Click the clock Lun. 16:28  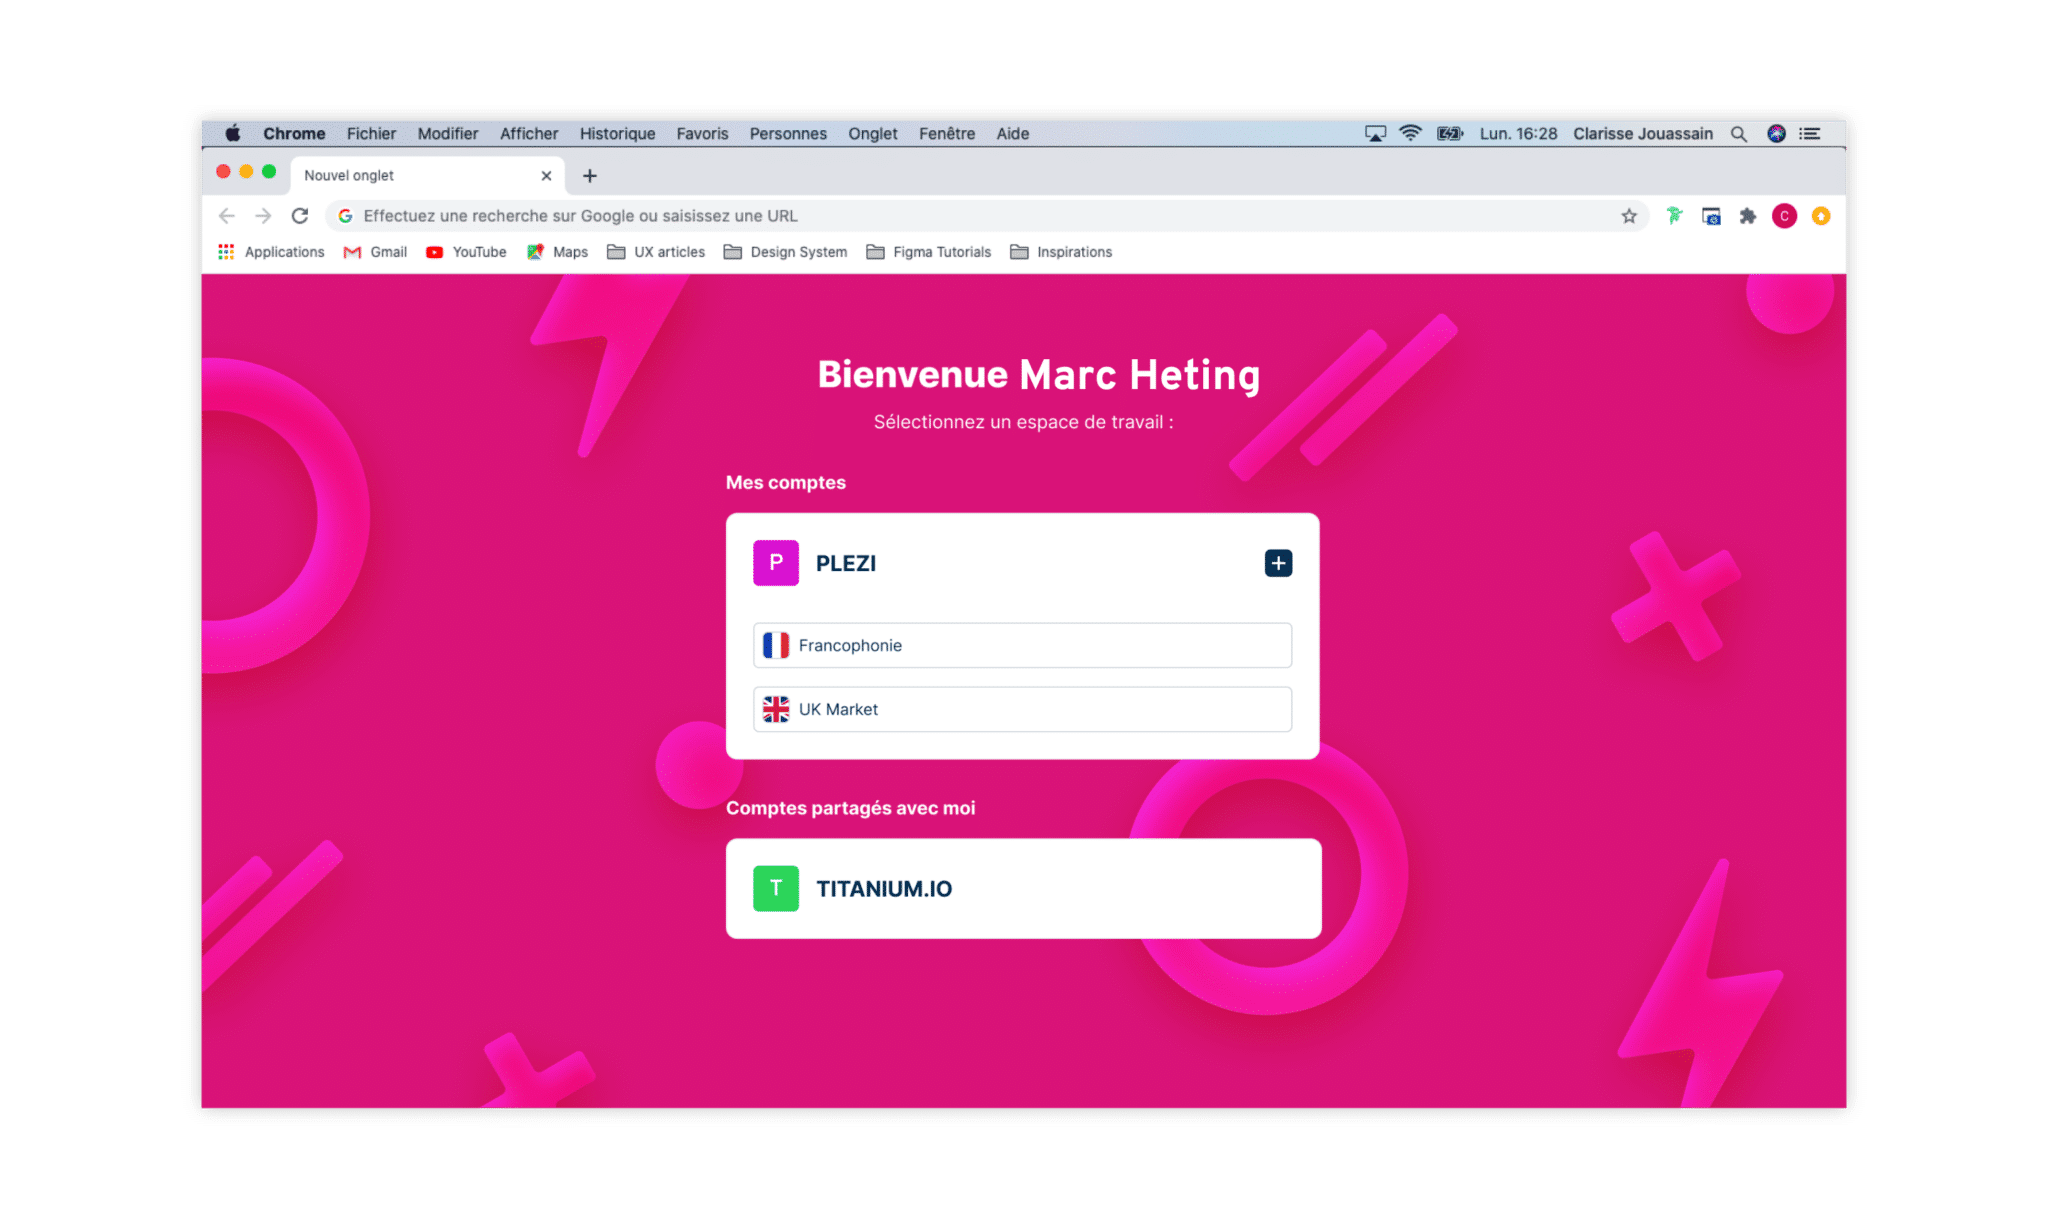pos(1518,133)
